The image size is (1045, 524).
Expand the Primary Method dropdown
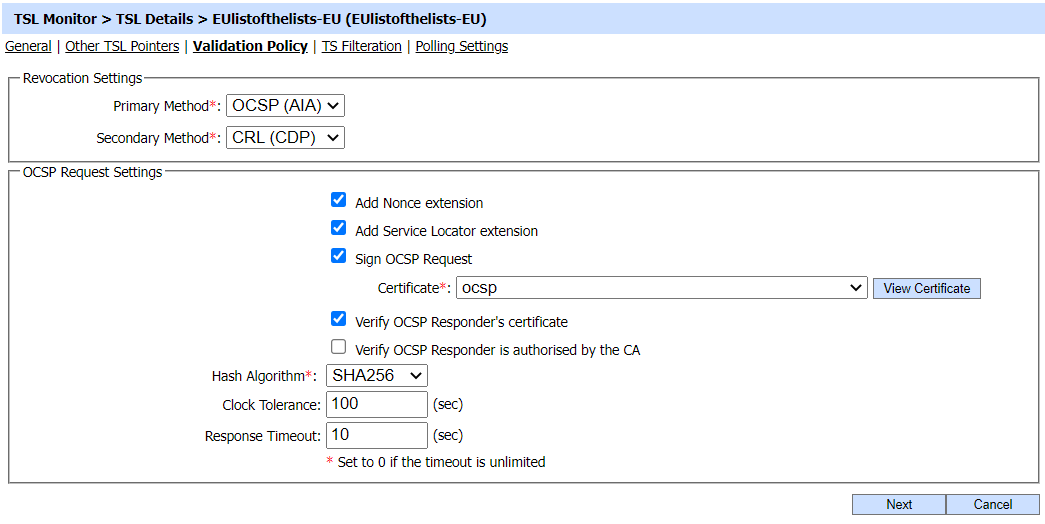tap(285, 106)
